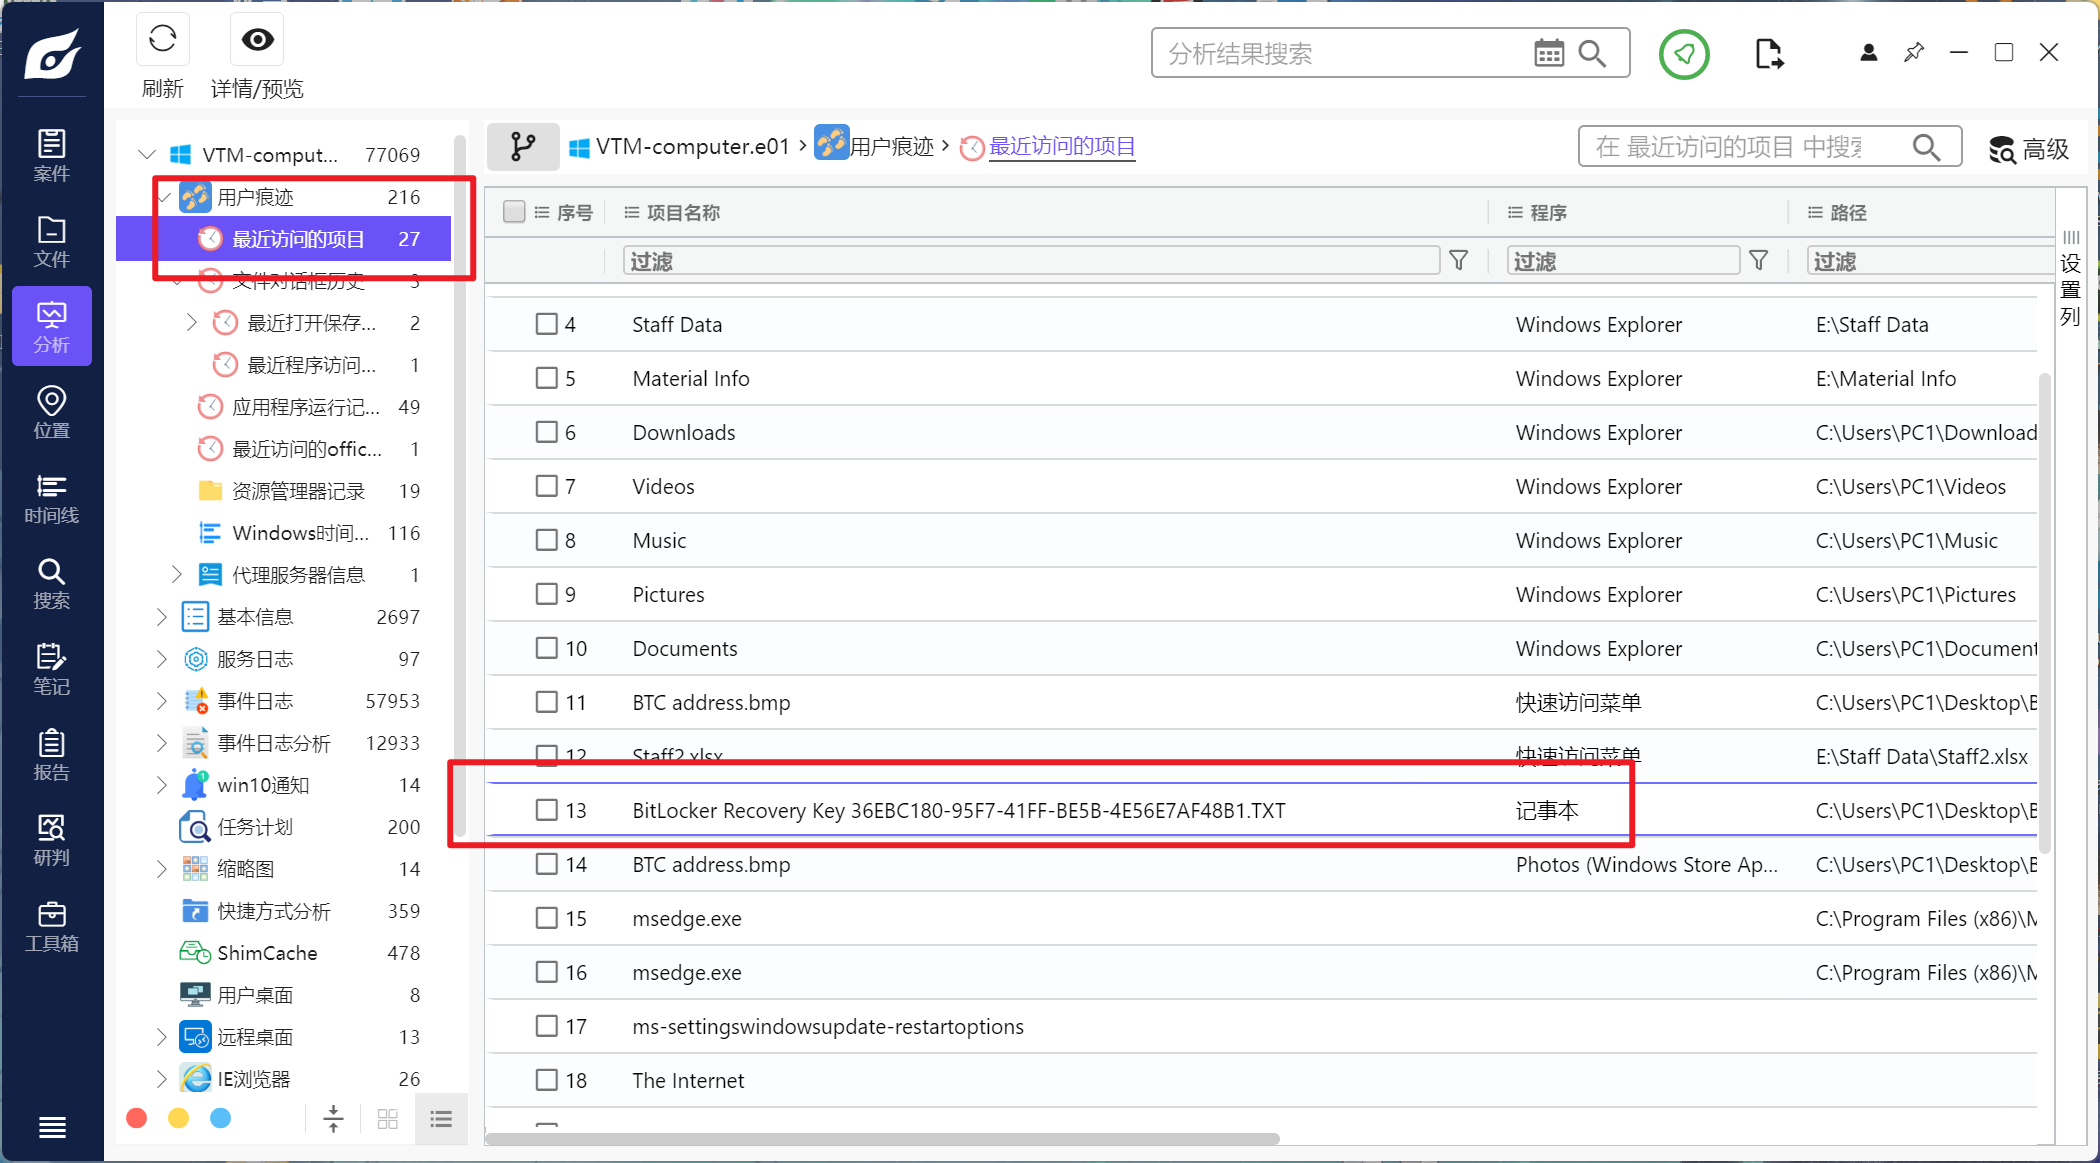Expand the 事件日志 node
Image resolution: width=2100 pixels, height=1163 pixels.
[162, 701]
